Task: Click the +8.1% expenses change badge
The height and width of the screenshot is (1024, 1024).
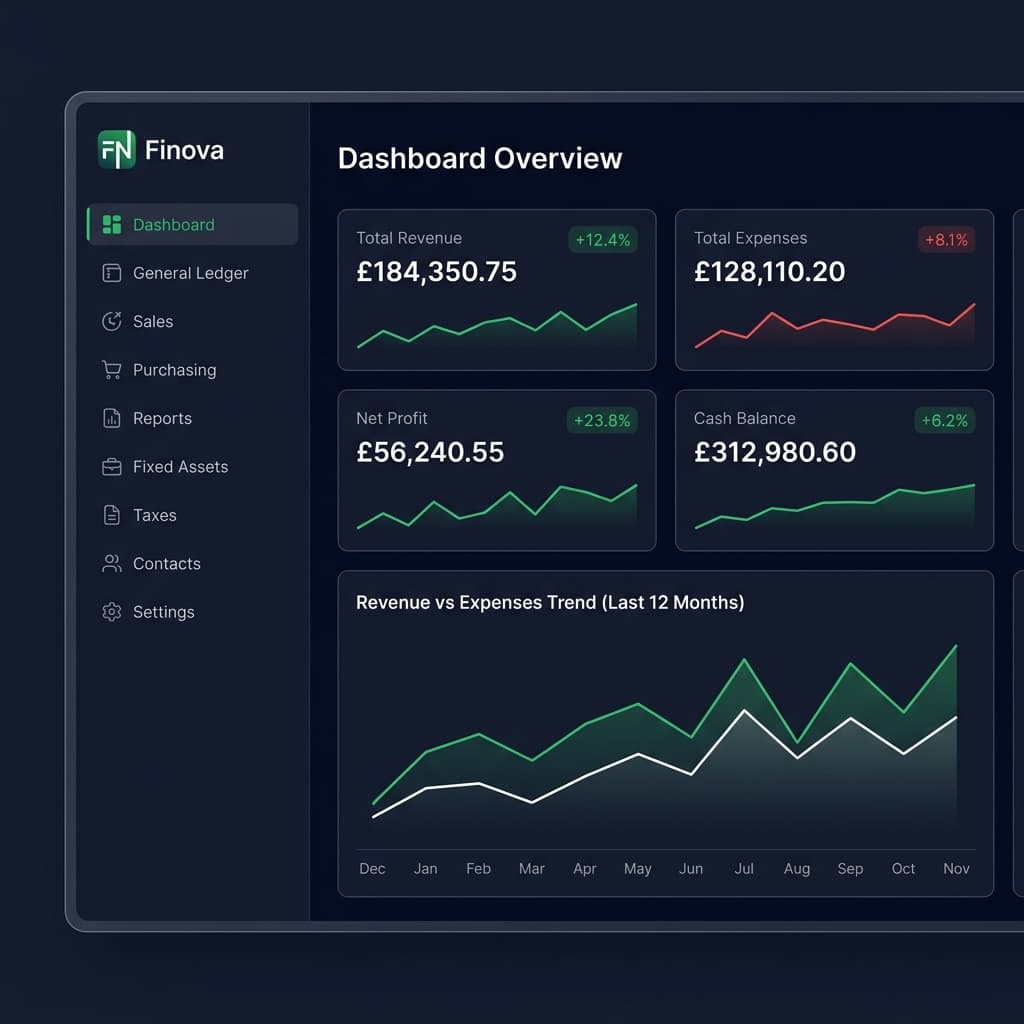Action: click(x=946, y=240)
